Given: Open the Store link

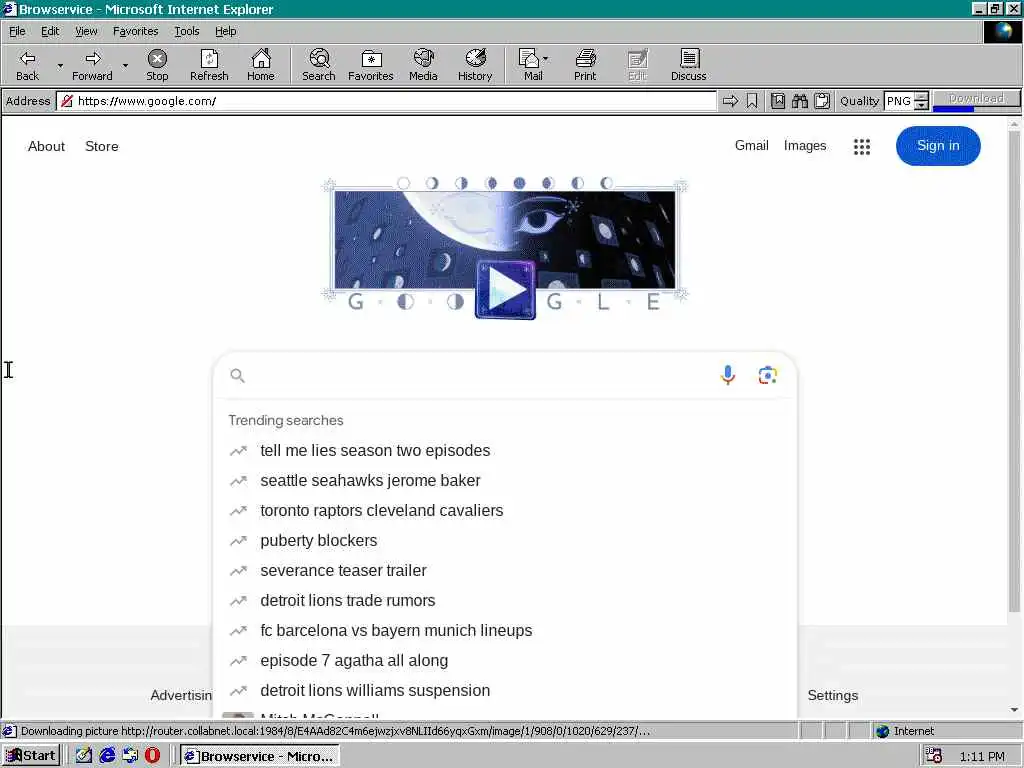Looking at the screenshot, I should 102,146.
